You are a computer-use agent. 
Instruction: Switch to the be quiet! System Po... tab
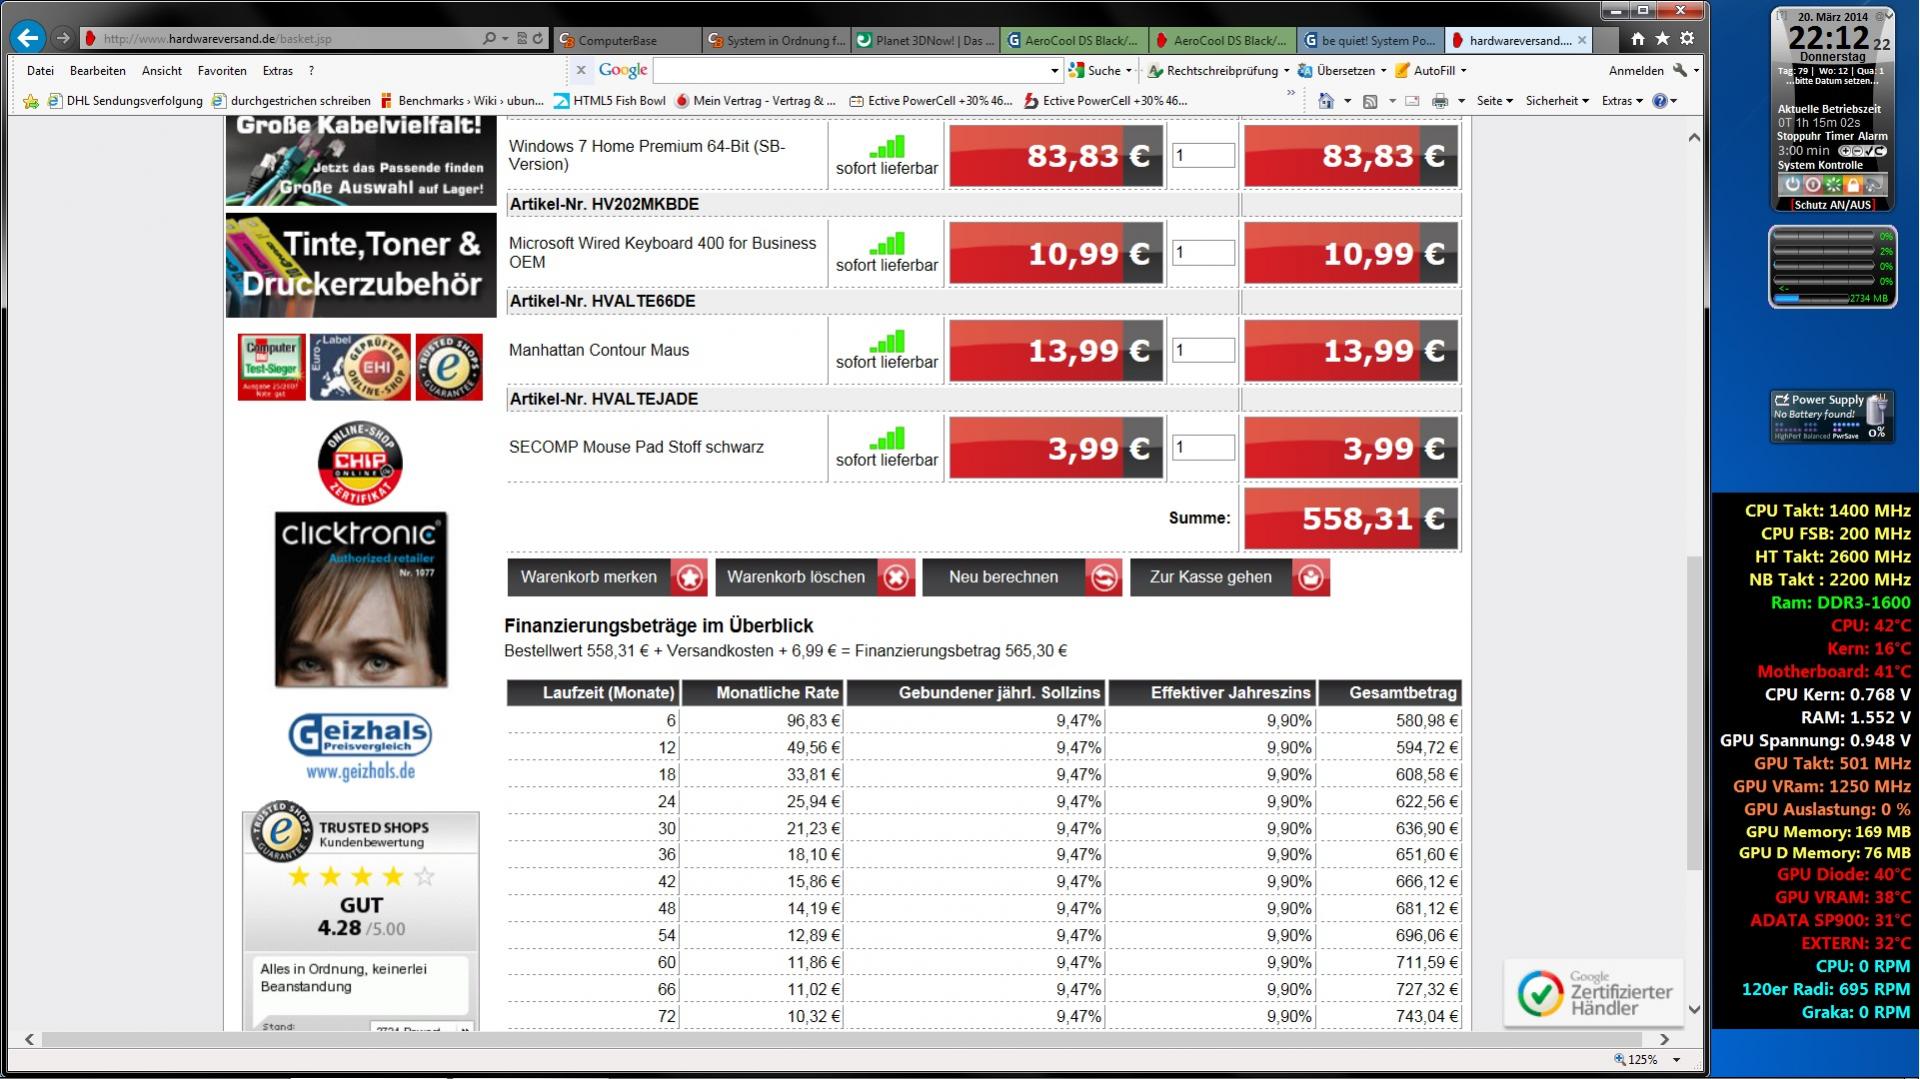tap(1370, 40)
